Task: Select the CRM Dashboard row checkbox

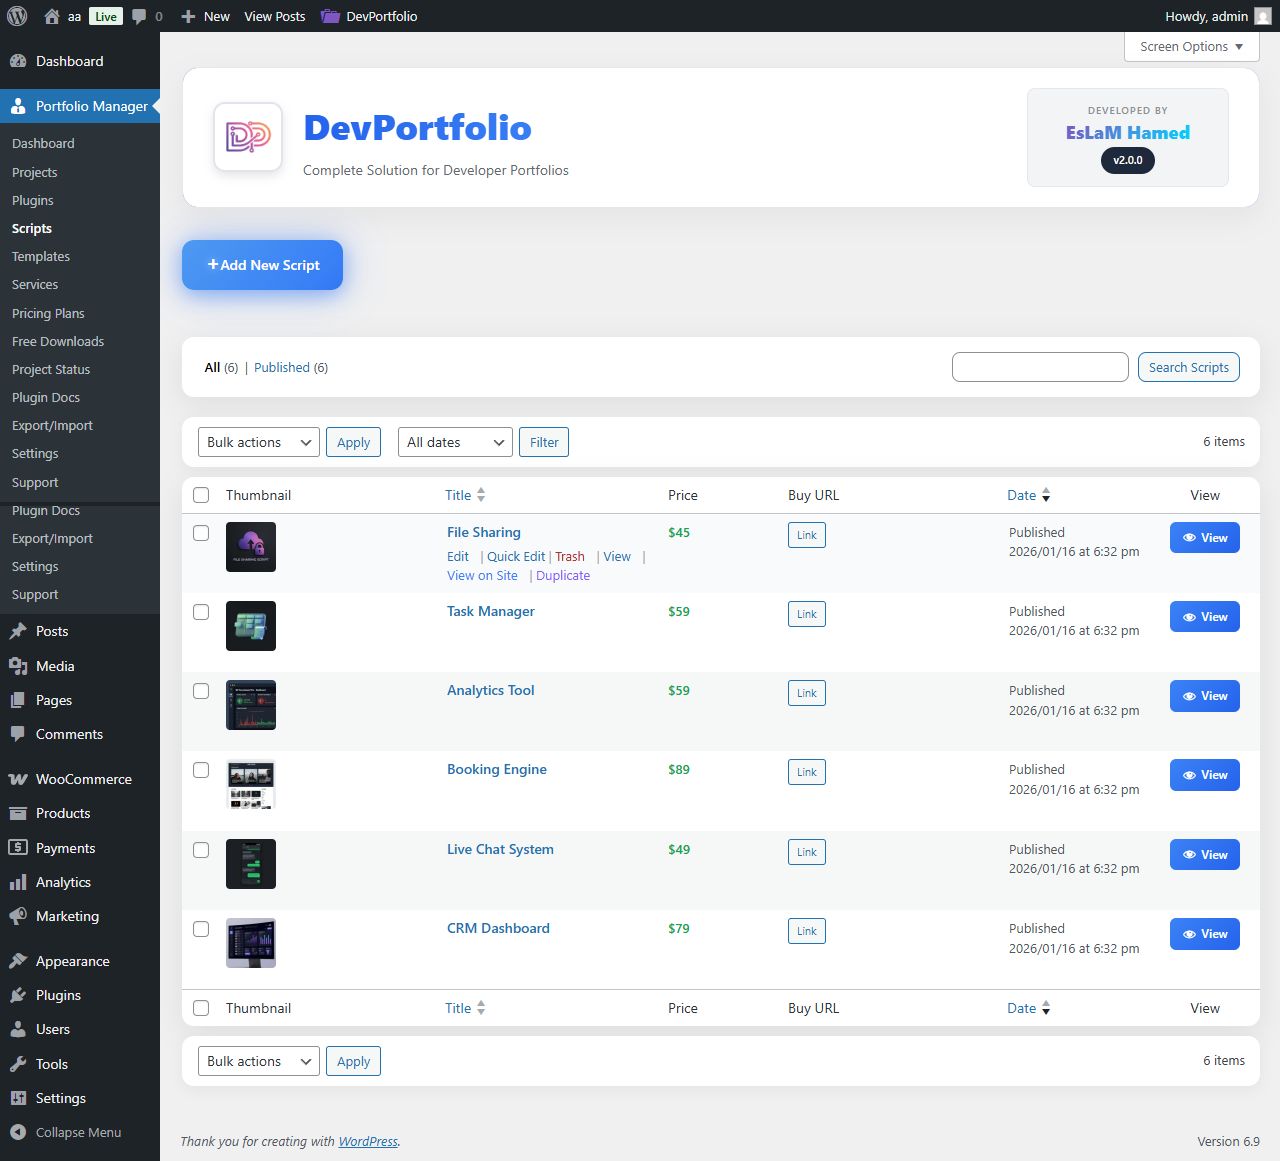Action: click(x=201, y=929)
